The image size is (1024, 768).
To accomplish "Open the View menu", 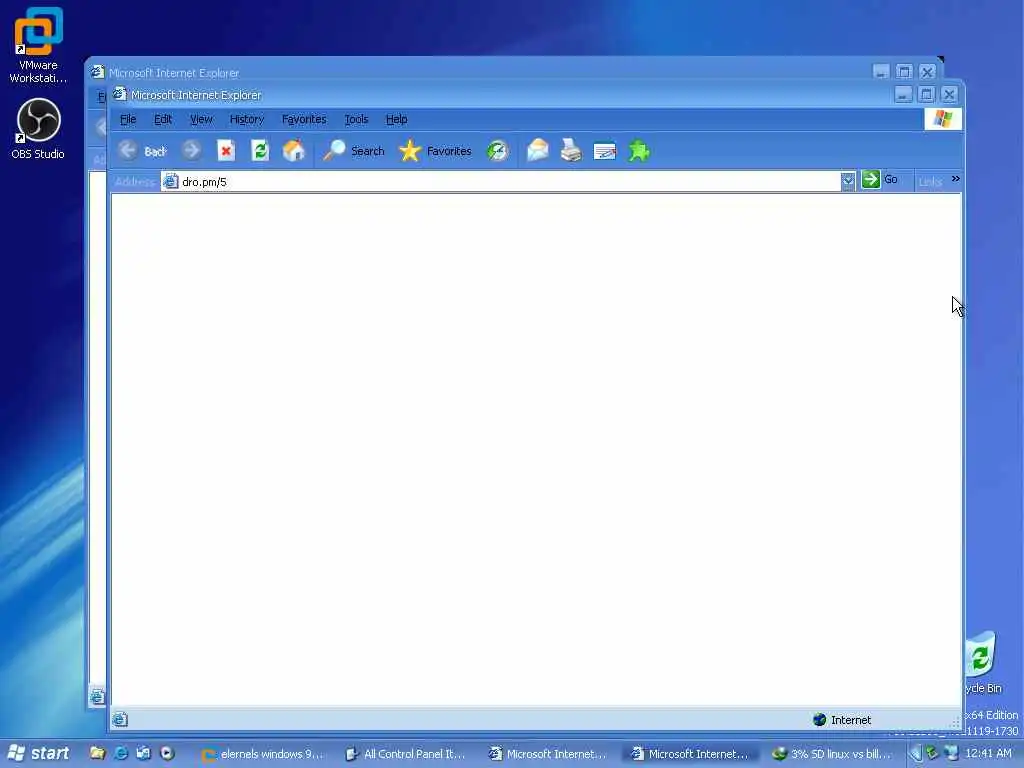I will [x=201, y=120].
